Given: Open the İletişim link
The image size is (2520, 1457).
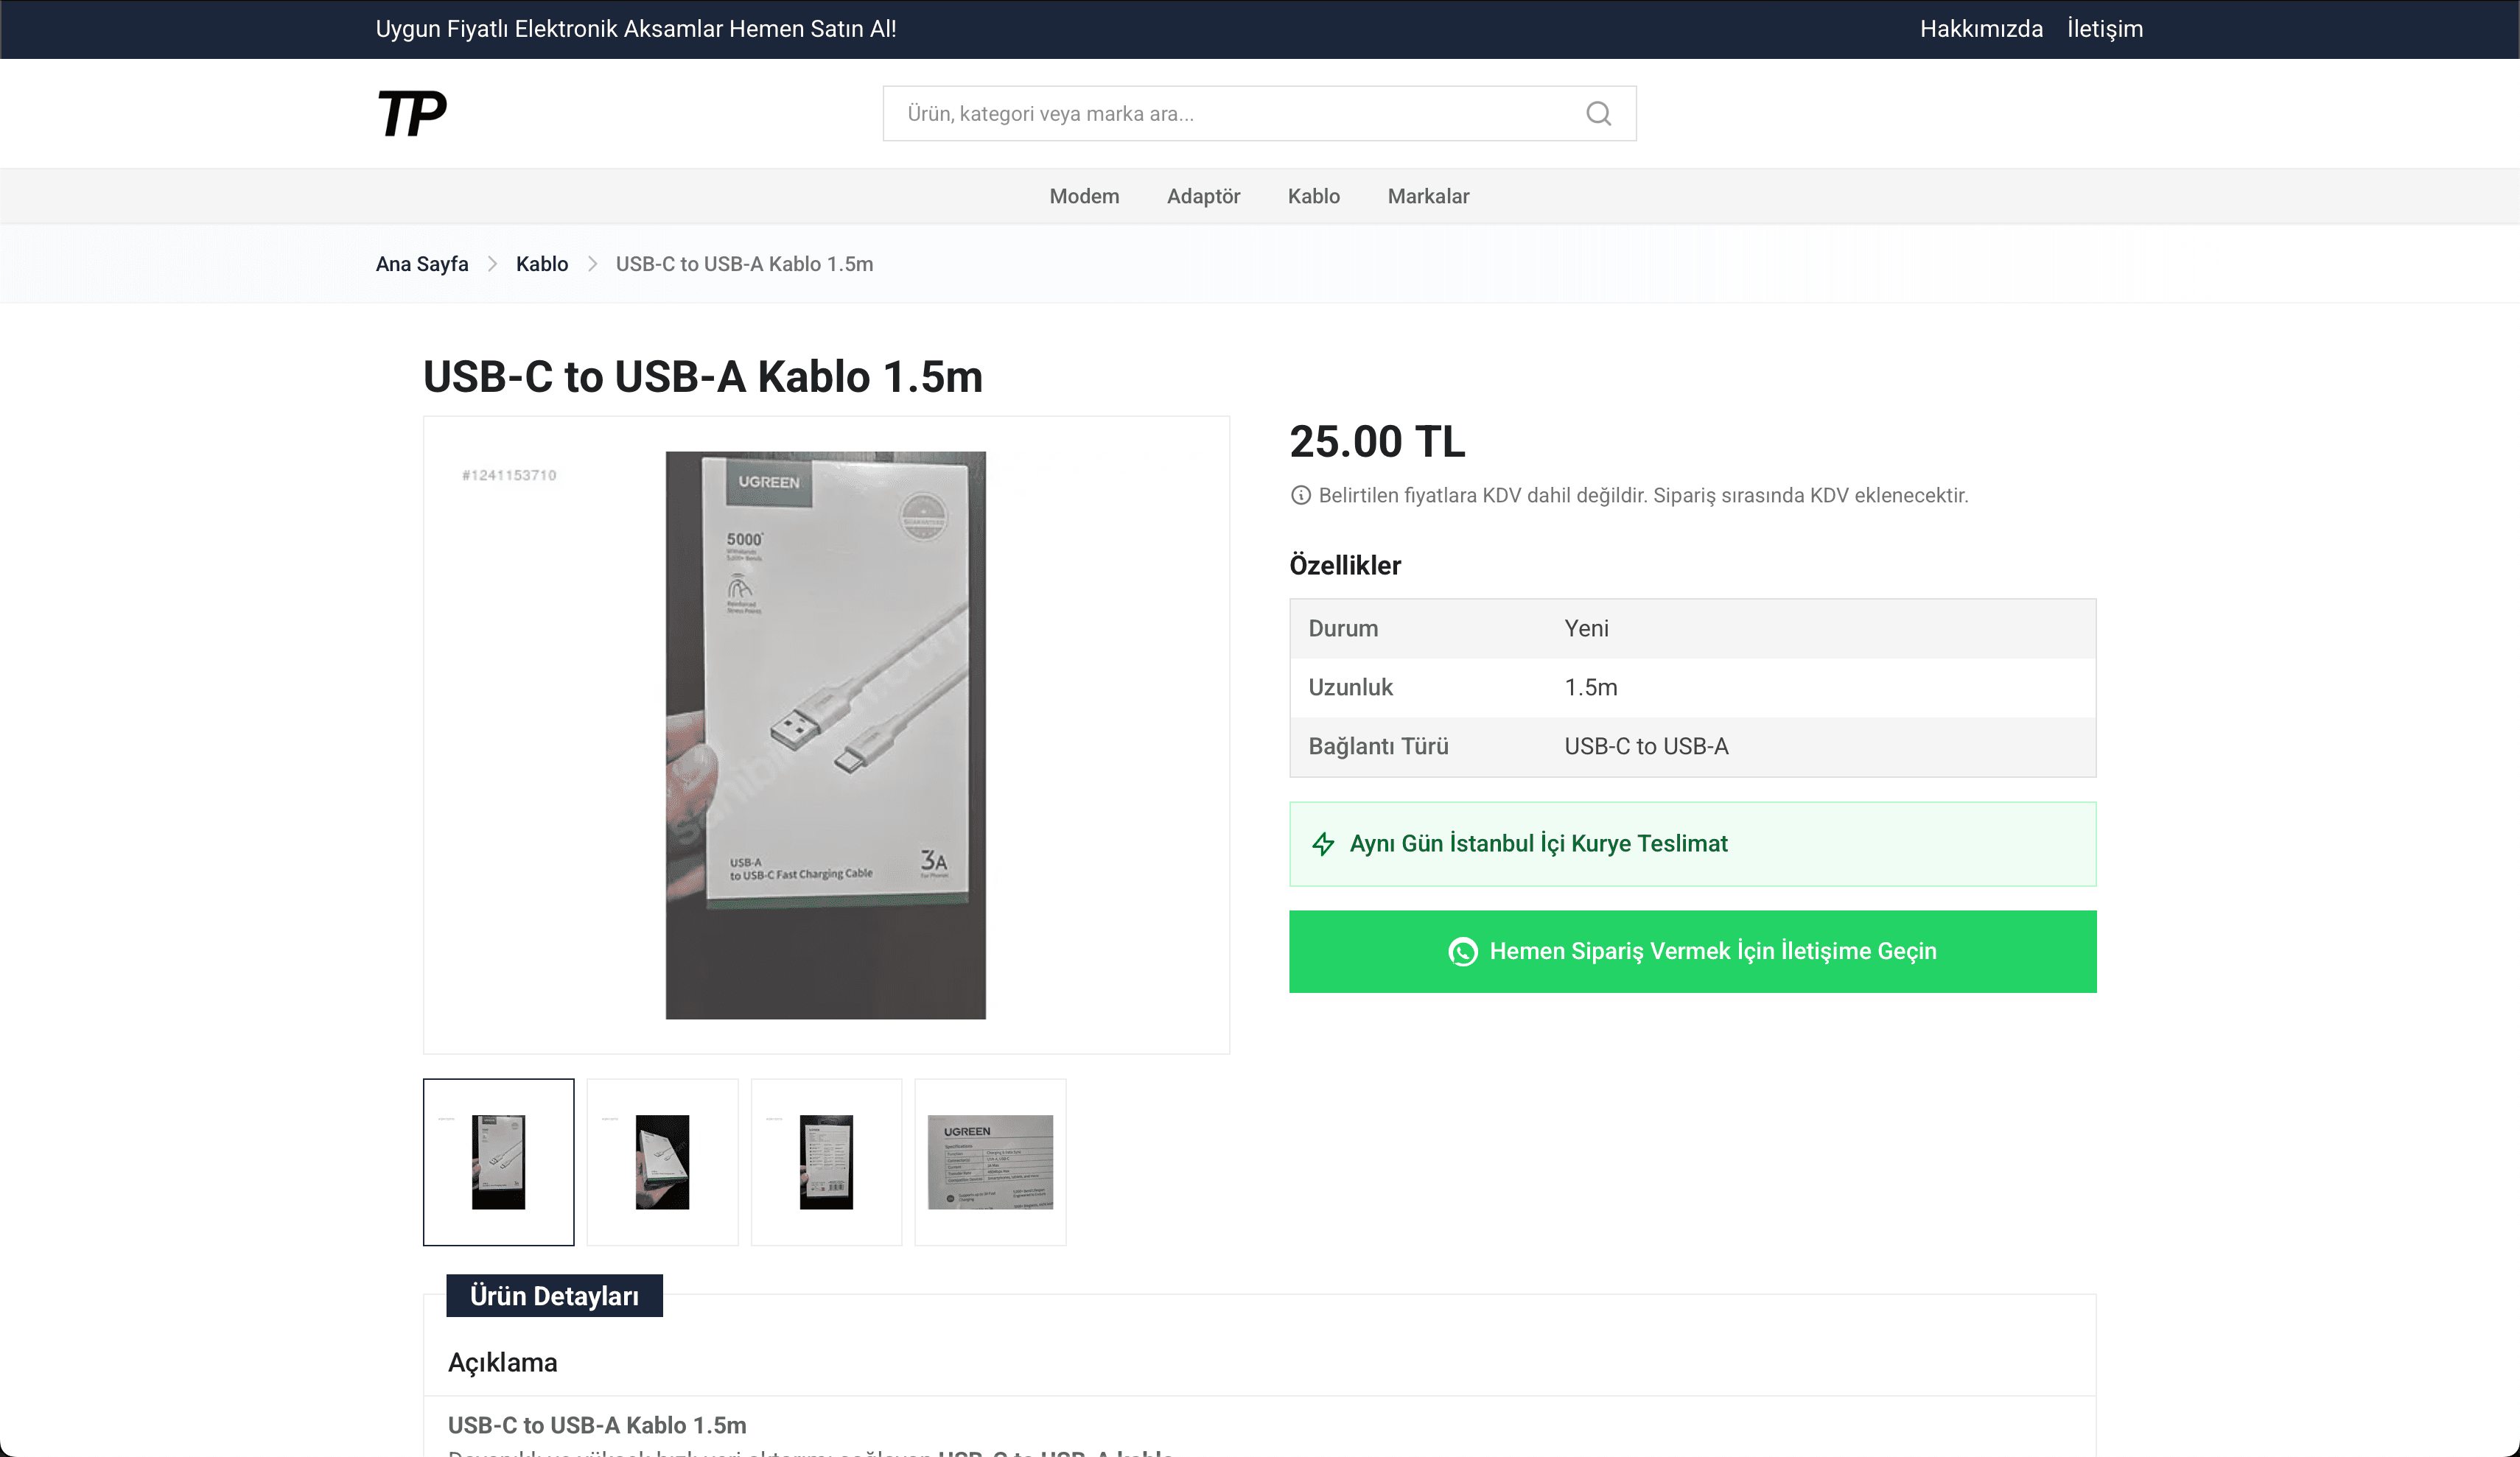Looking at the screenshot, I should pyautogui.click(x=2105, y=29).
